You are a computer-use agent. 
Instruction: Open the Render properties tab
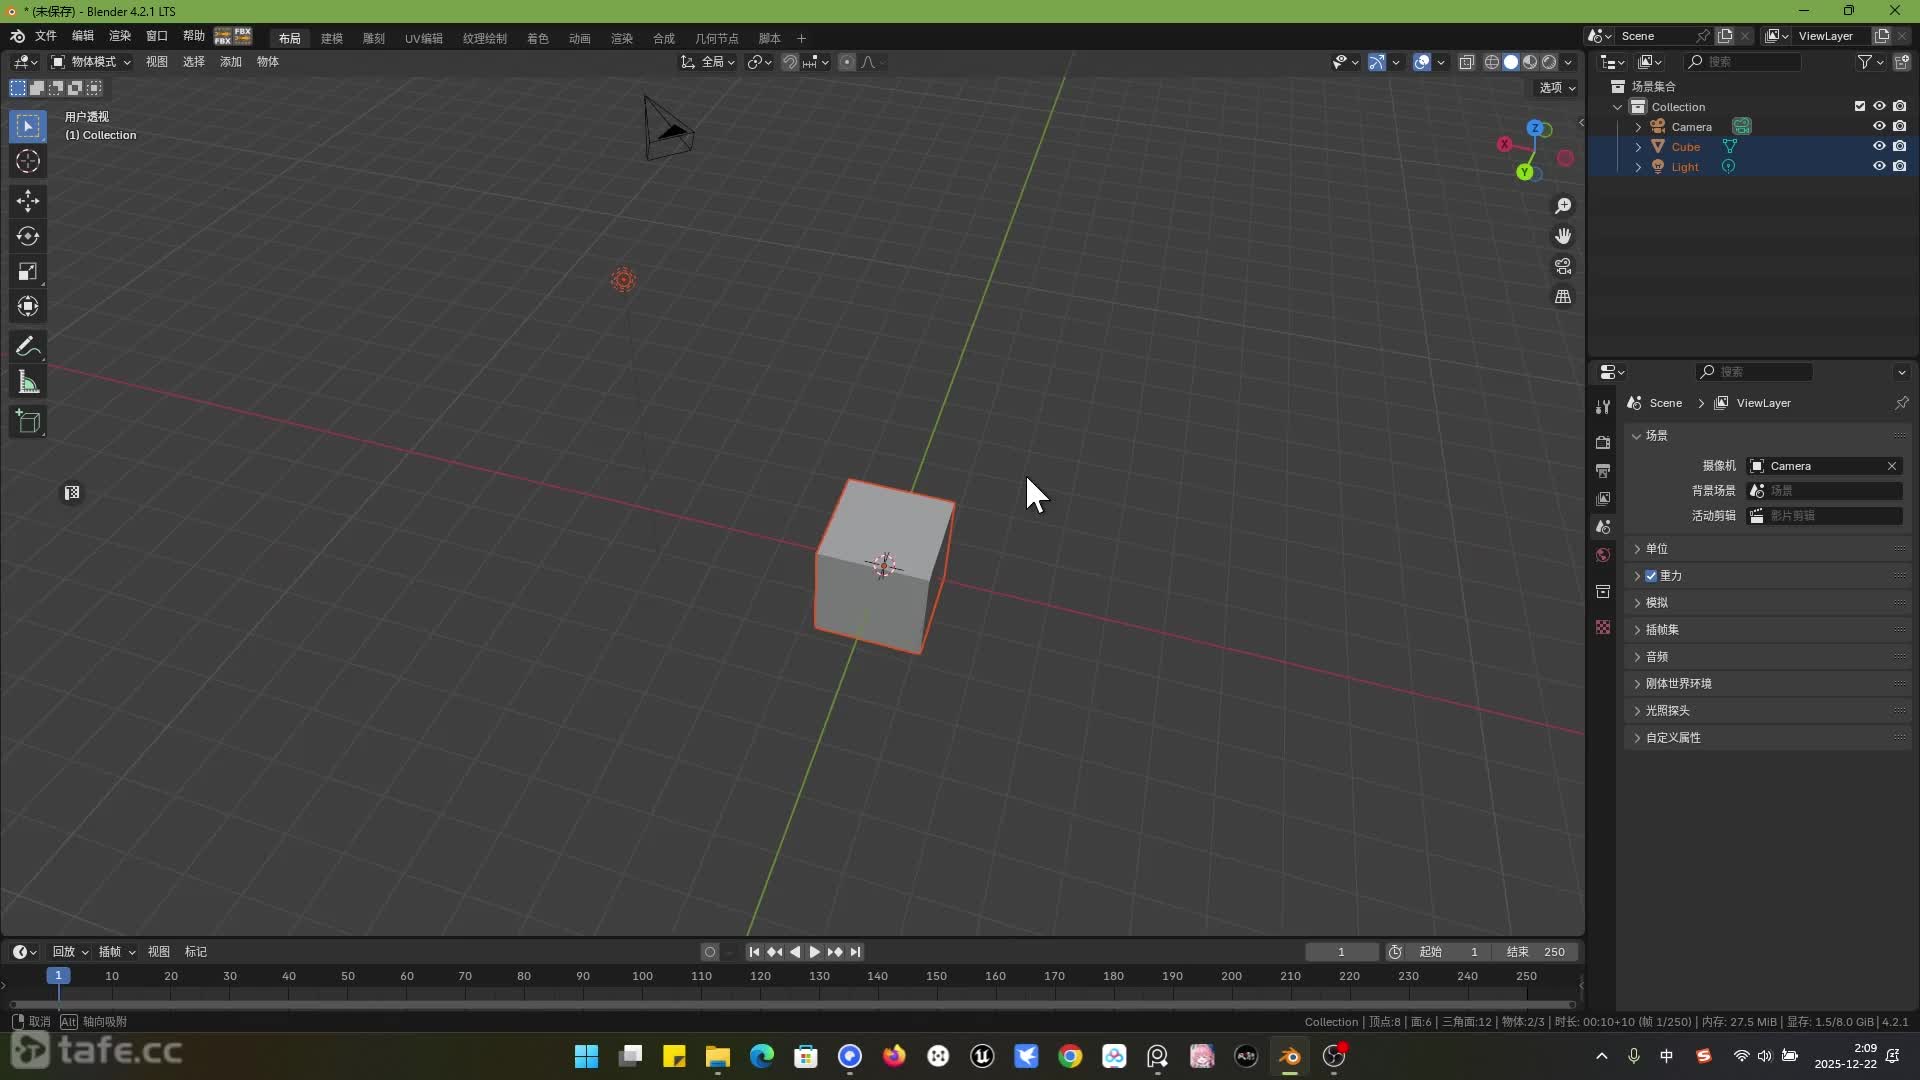1603,442
